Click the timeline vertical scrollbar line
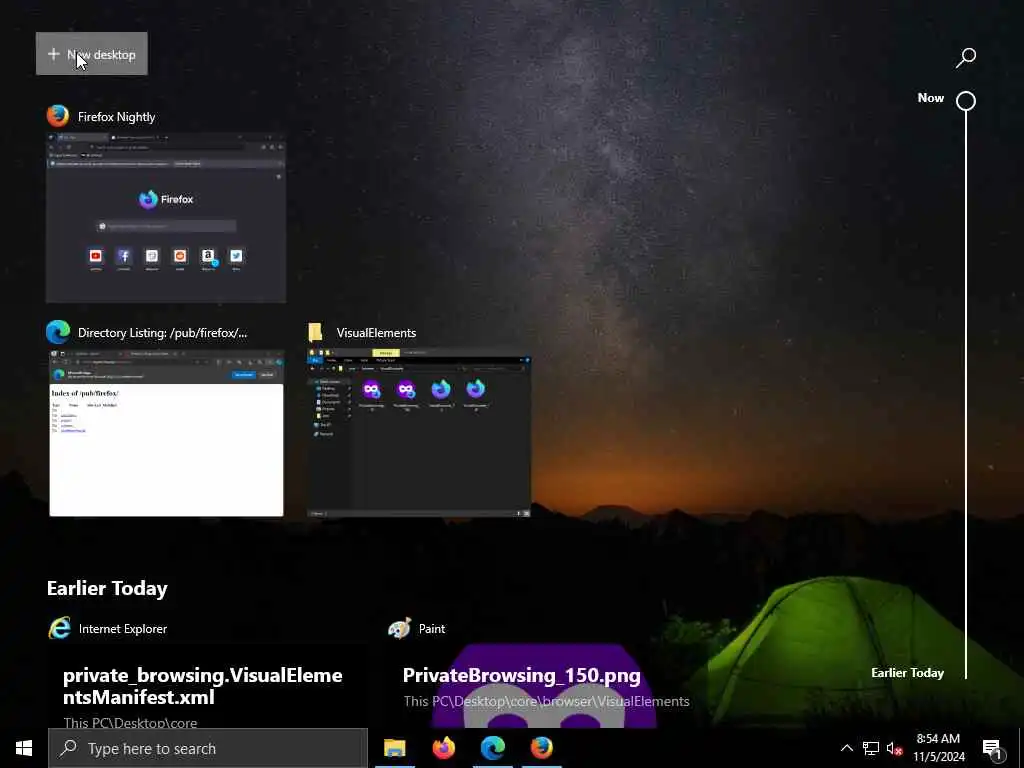 (966, 395)
